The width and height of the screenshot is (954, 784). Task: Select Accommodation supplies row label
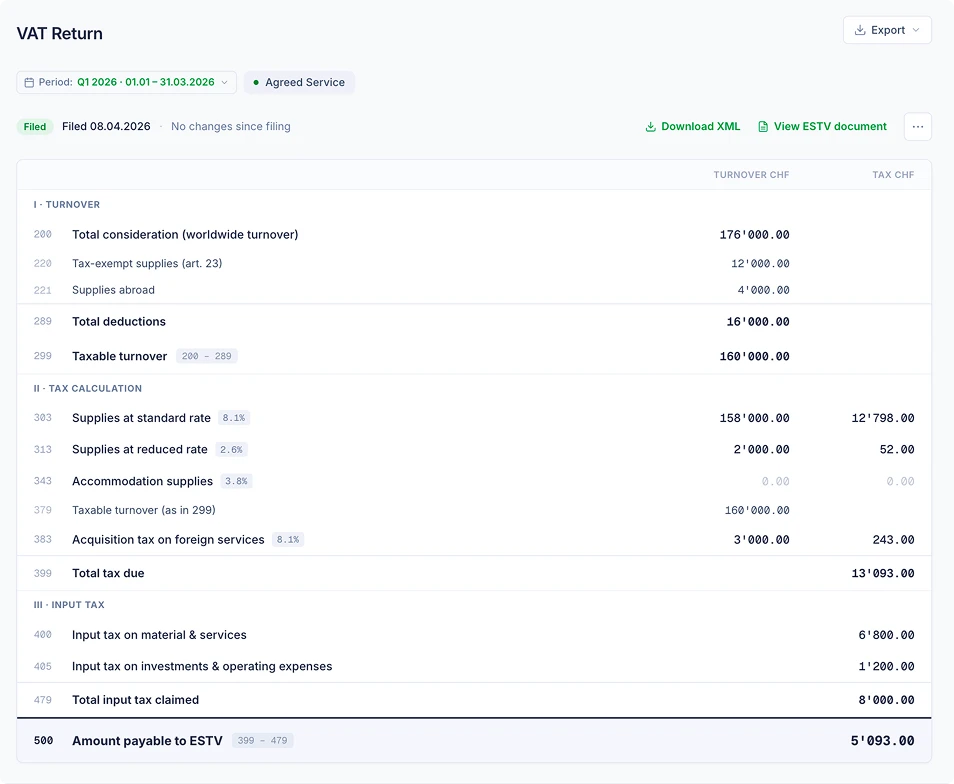click(x=142, y=481)
